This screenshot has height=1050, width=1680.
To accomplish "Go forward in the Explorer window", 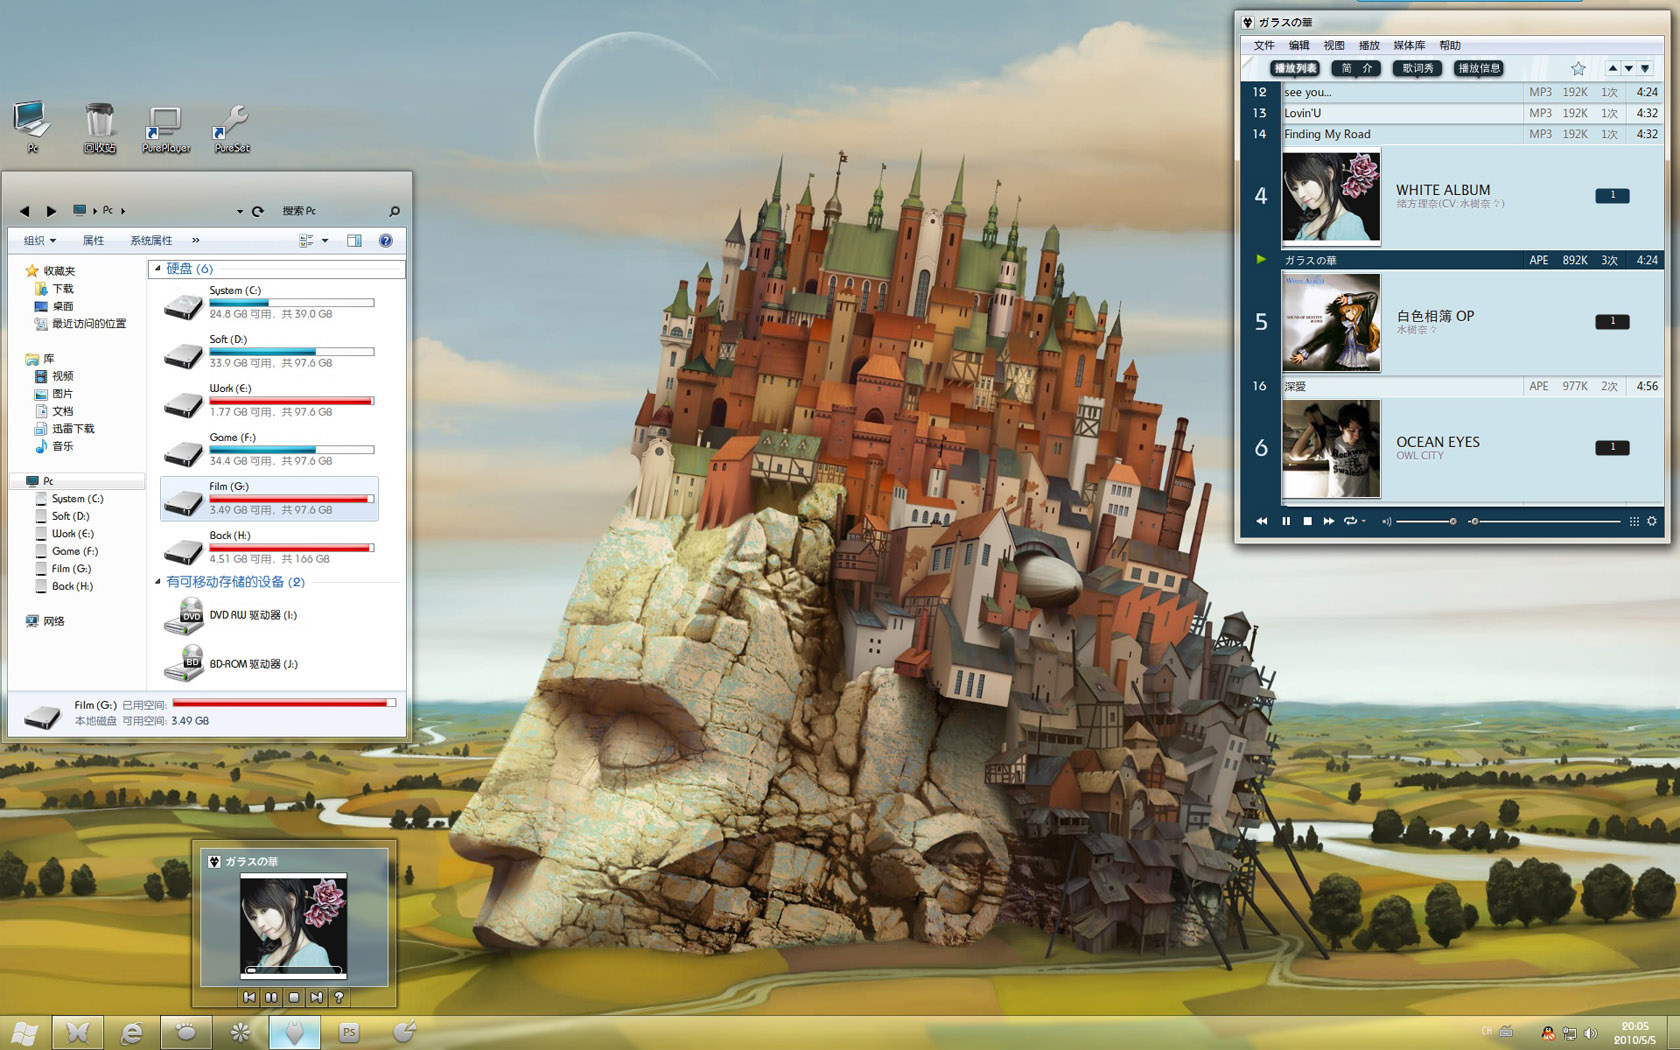I will click(51, 211).
